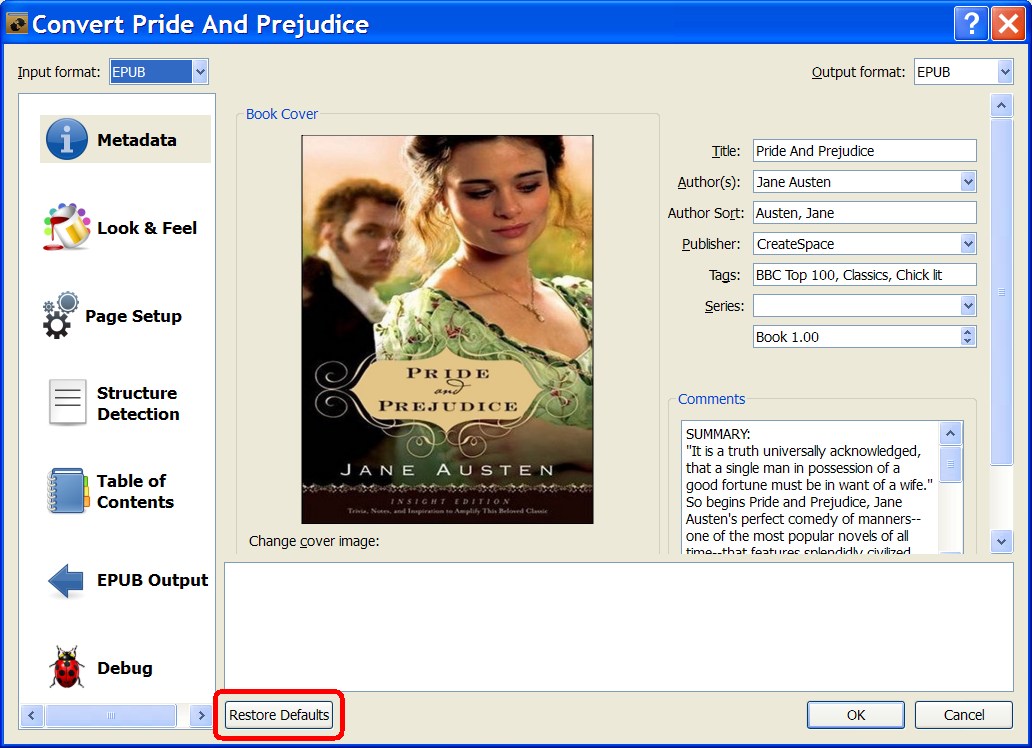The height and width of the screenshot is (748, 1032).
Task: Open the Metadata section
Action: pyautogui.click(x=125, y=140)
